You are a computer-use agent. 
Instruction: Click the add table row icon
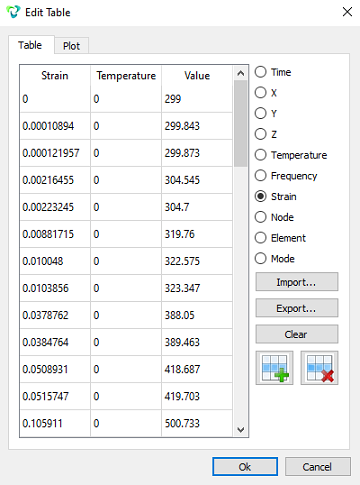[x=274, y=368]
